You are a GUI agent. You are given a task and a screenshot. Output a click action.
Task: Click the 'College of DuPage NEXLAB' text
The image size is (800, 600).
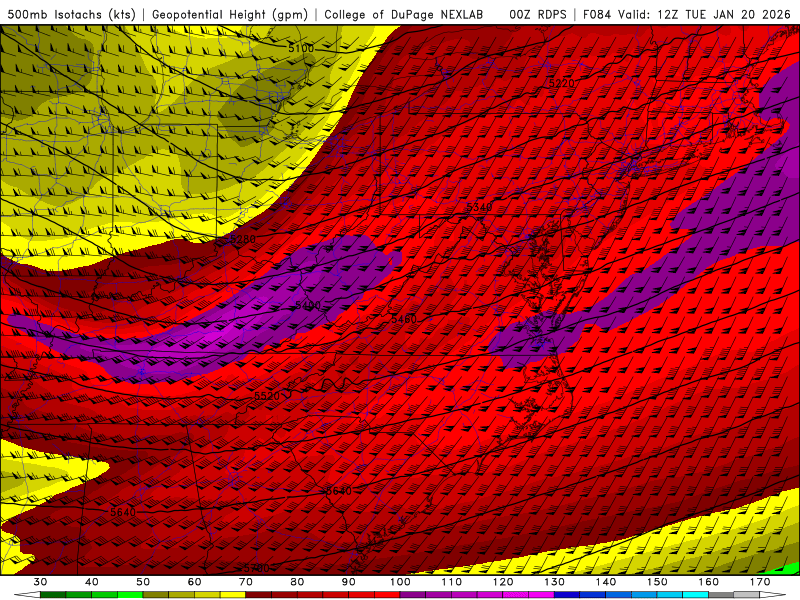(x=404, y=14)
